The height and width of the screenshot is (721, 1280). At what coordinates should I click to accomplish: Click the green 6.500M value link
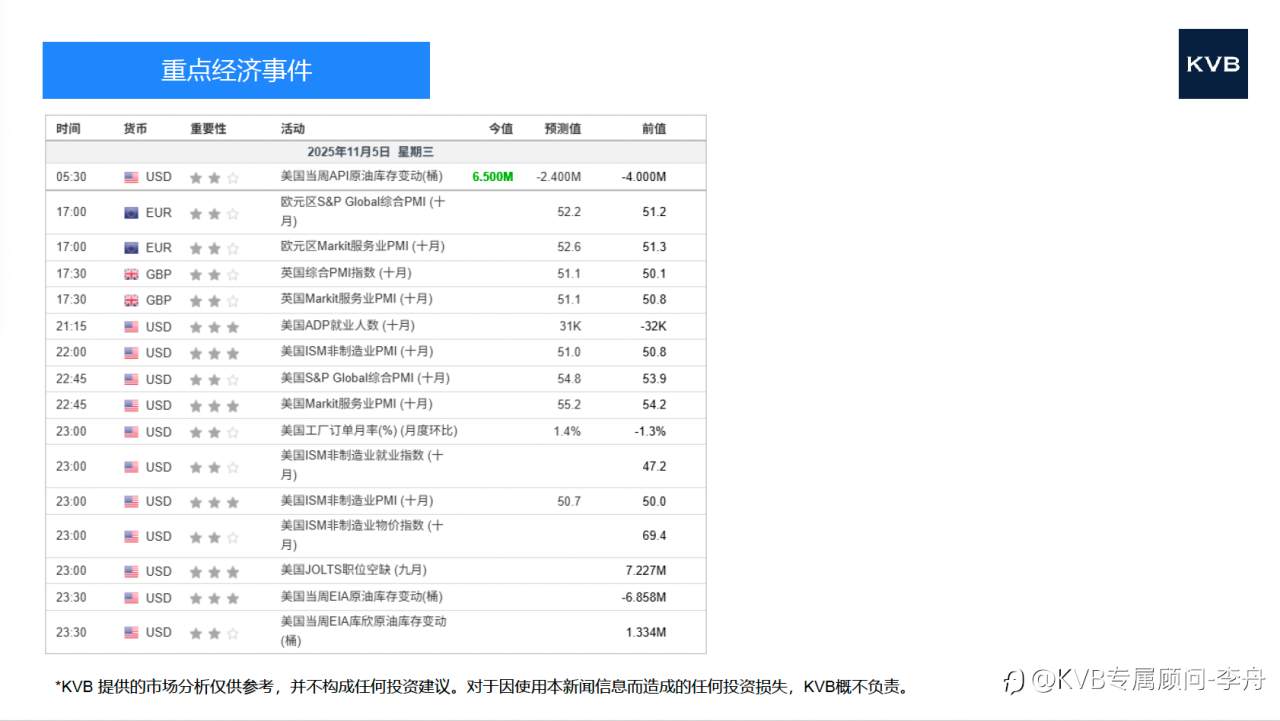[491, 176]
